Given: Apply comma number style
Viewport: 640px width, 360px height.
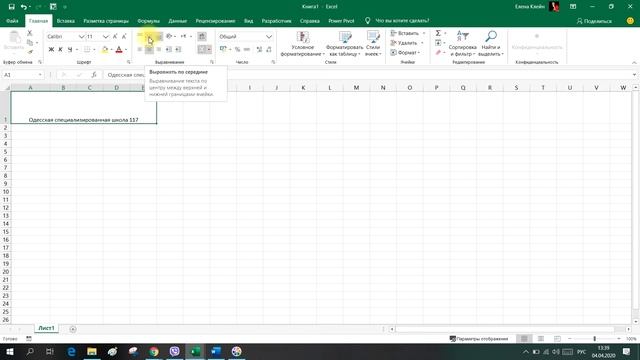Looking at the screenshot, I should [x=247, y=49].
